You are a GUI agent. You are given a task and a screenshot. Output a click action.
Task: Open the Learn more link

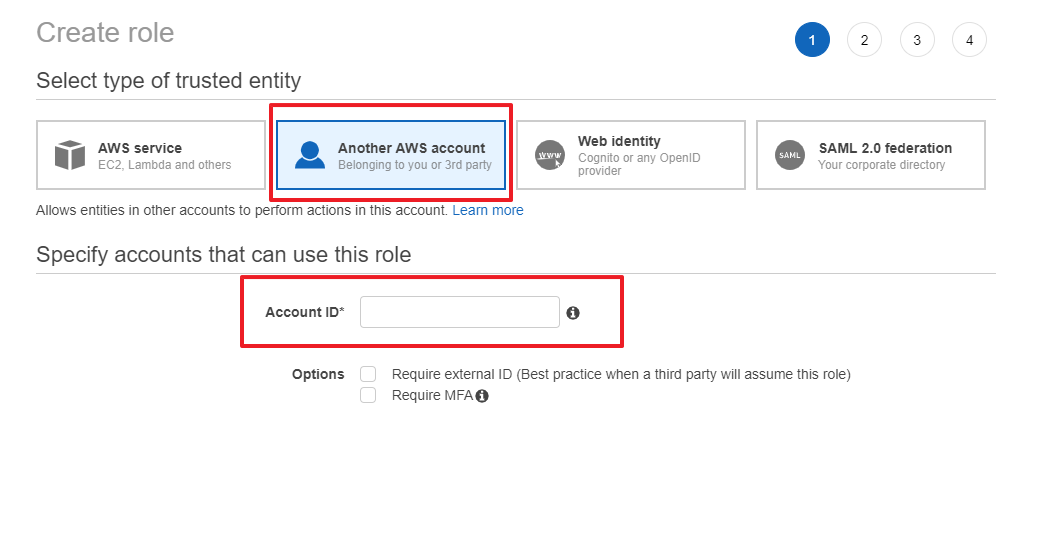[487, 210]
